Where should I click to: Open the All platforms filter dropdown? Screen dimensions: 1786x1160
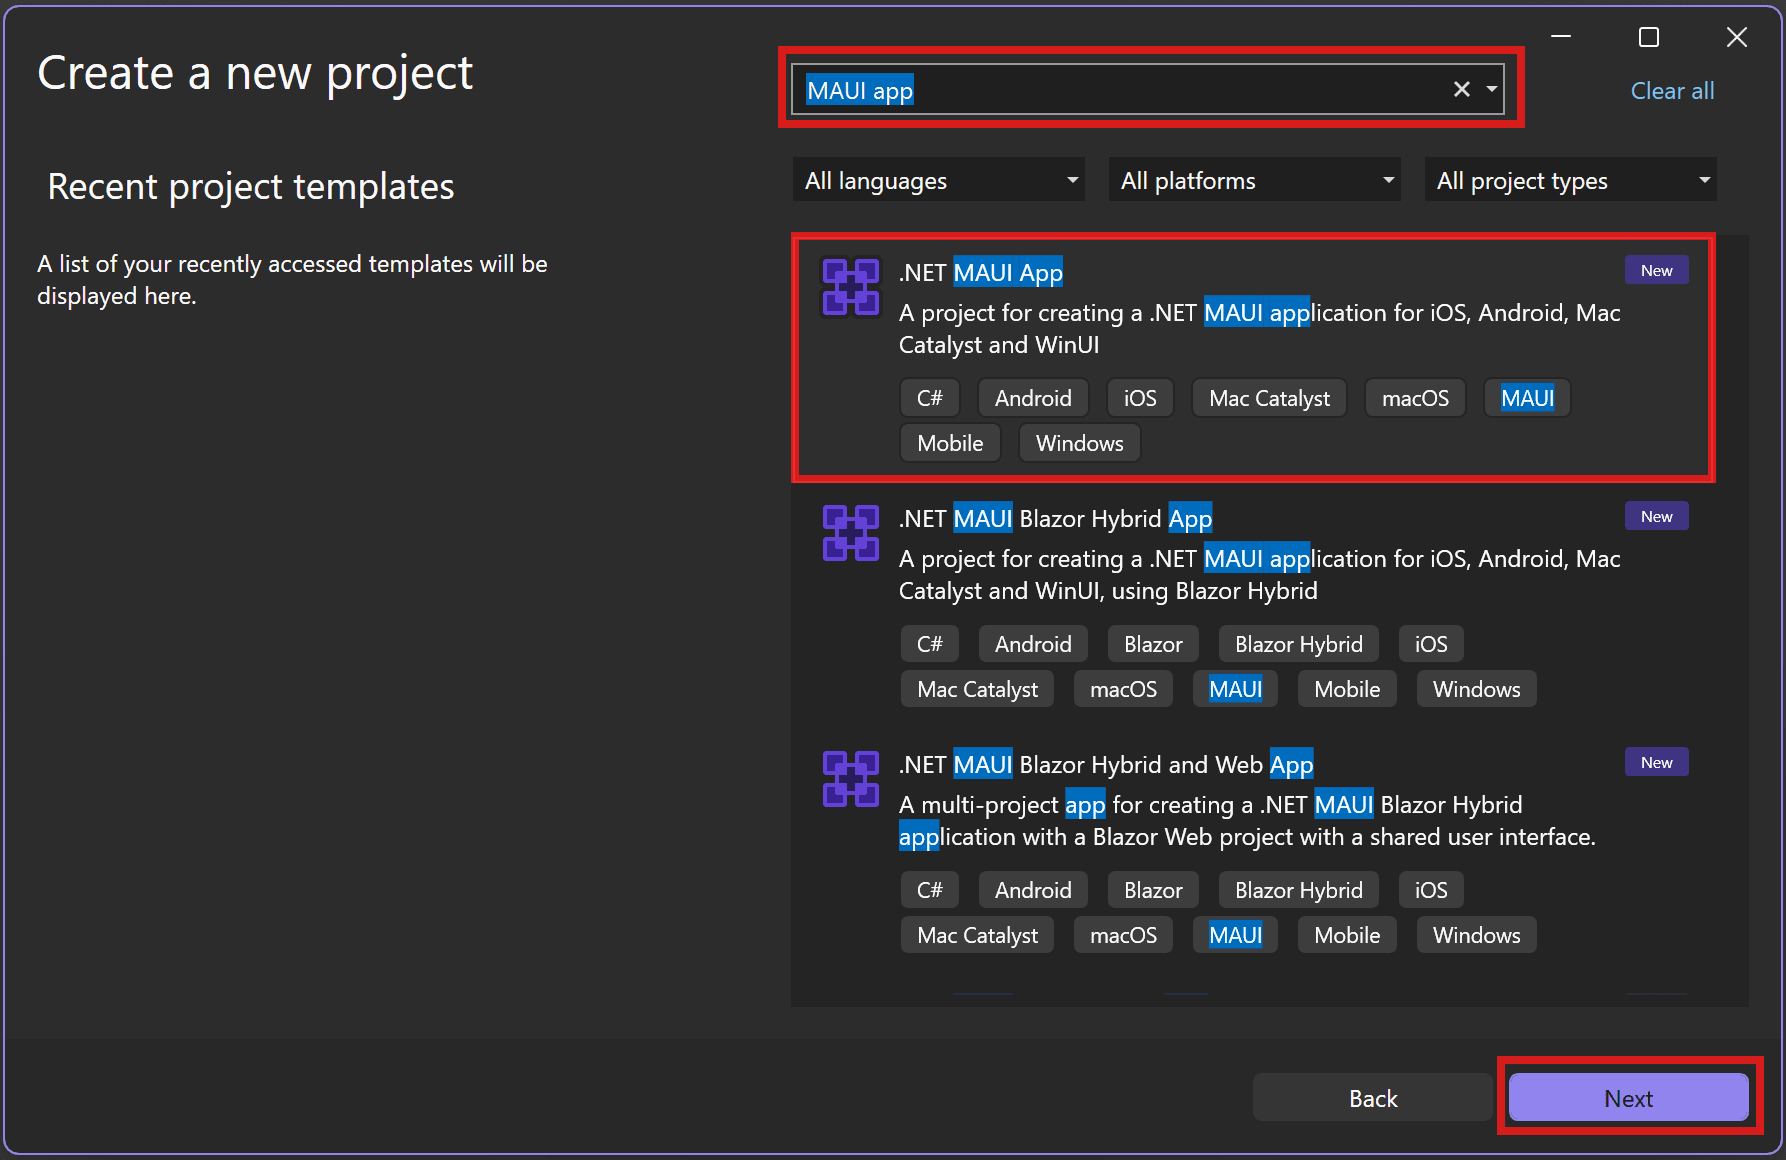[x=1254, y=180]
